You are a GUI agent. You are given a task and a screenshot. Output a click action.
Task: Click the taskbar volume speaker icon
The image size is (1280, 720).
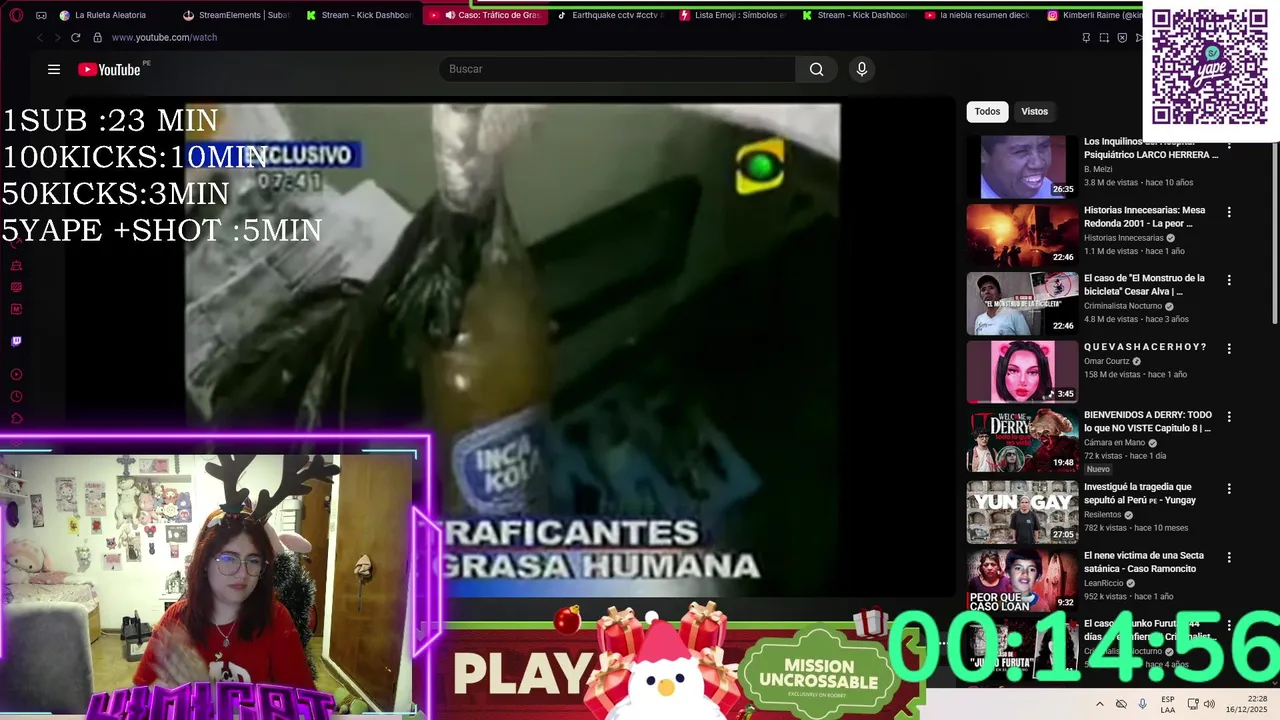(x=1209, y=704)
